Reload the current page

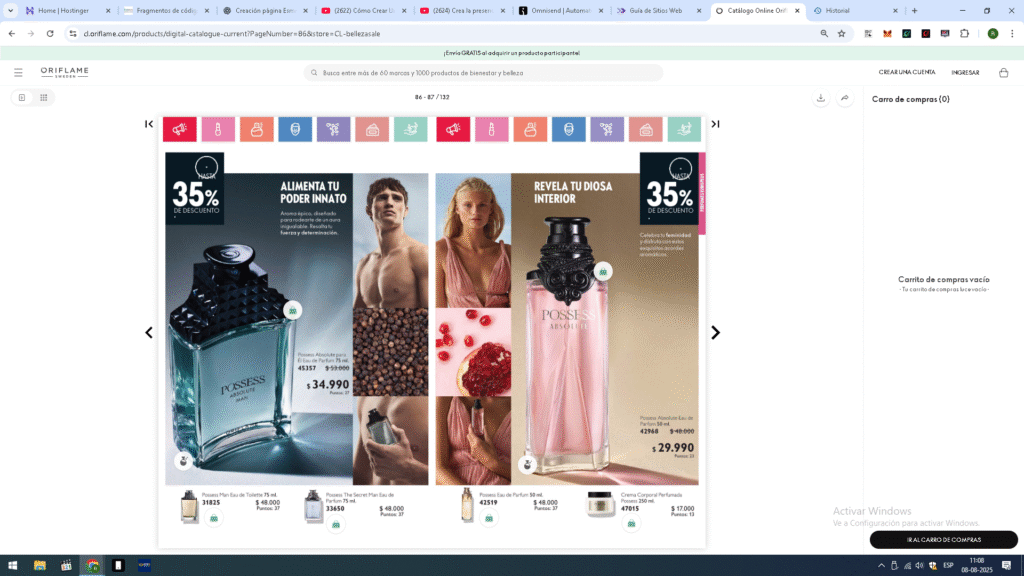coord(50,33)
